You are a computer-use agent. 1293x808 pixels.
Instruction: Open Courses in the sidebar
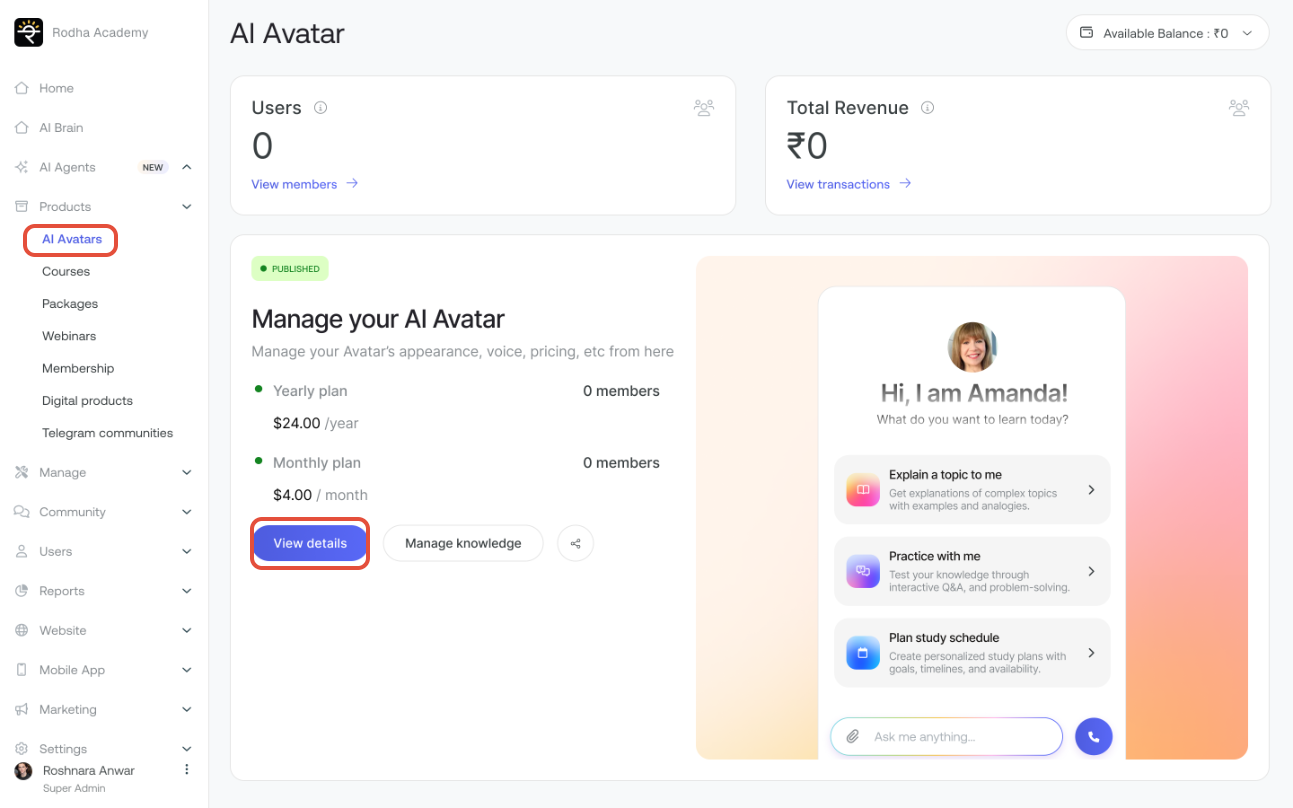(x=66, y=272)
